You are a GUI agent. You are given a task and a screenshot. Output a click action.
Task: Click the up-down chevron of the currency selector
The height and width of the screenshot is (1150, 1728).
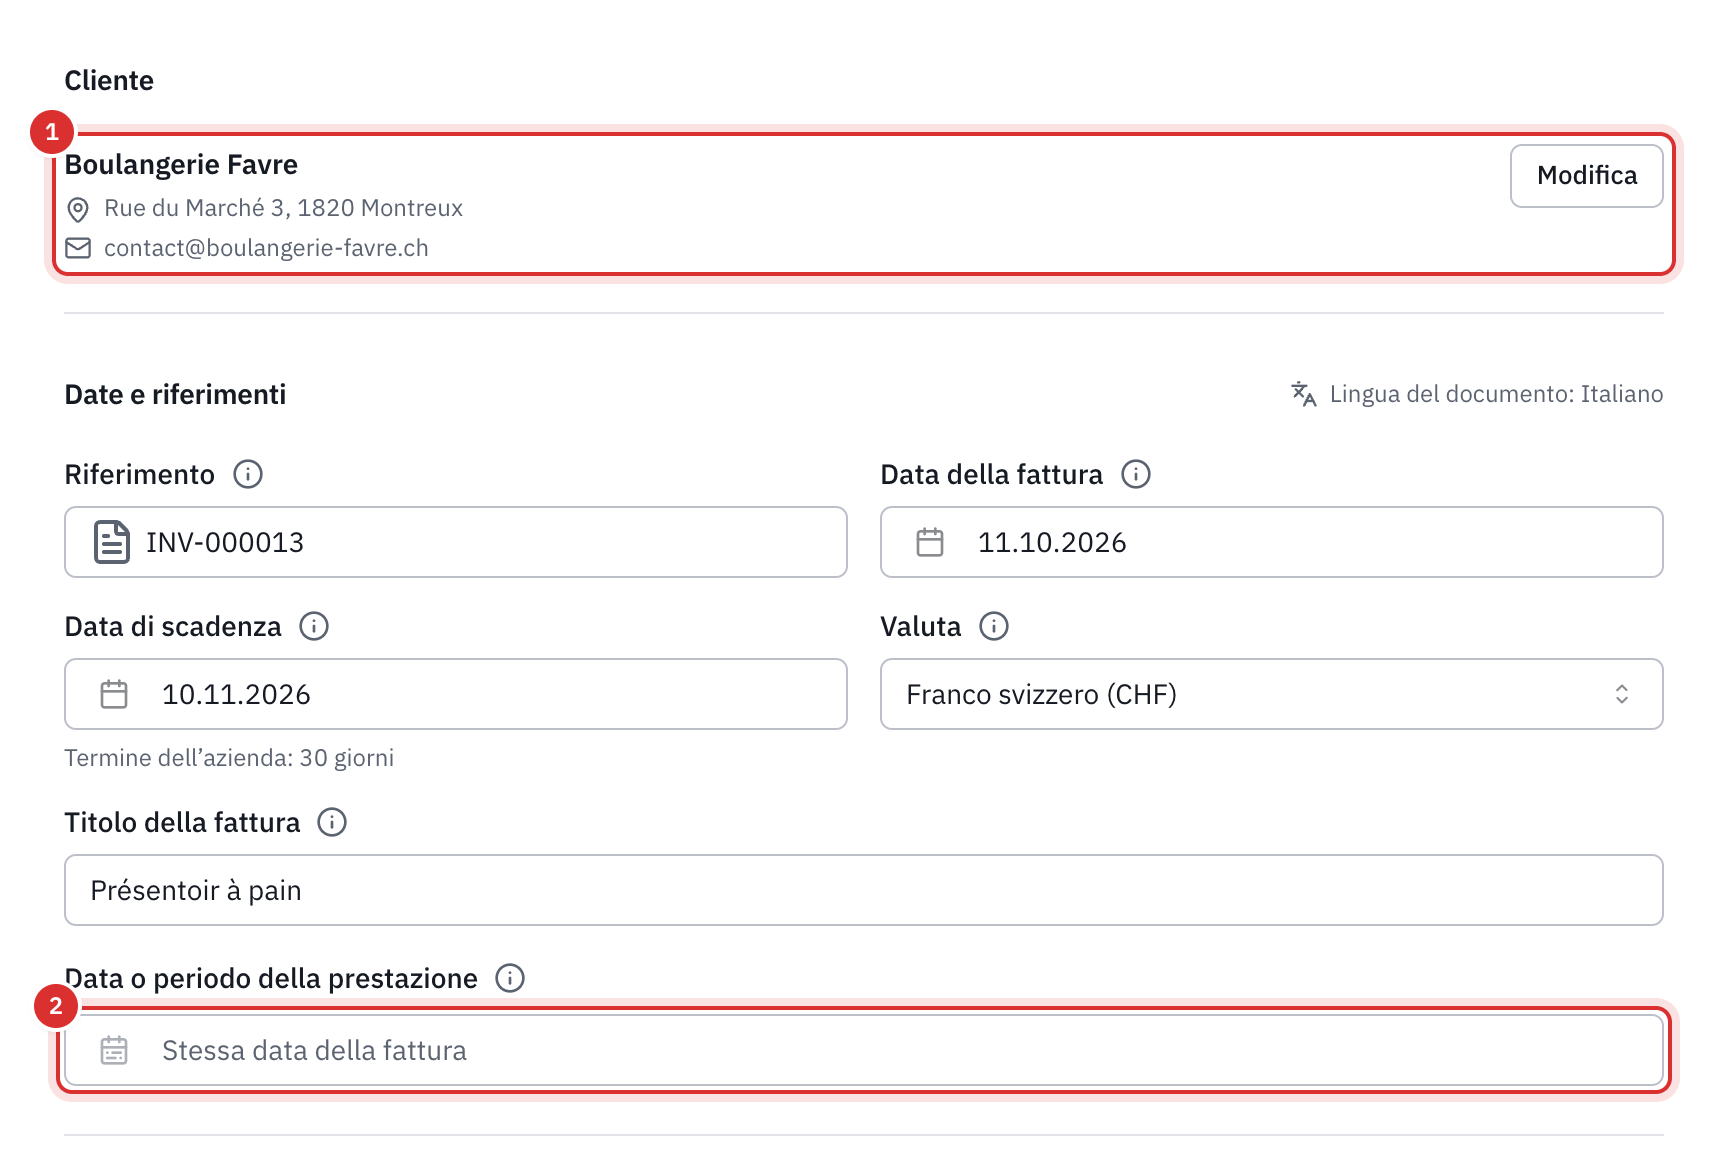tap(1622, 694)
